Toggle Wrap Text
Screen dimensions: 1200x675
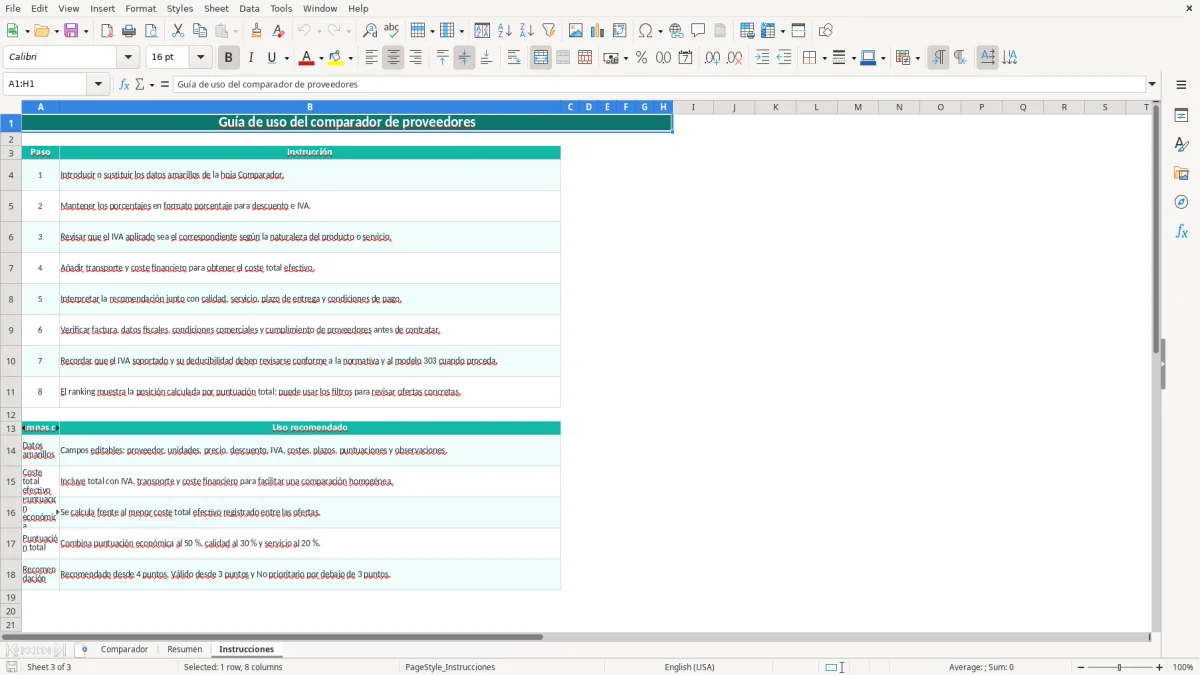point(514,58)
